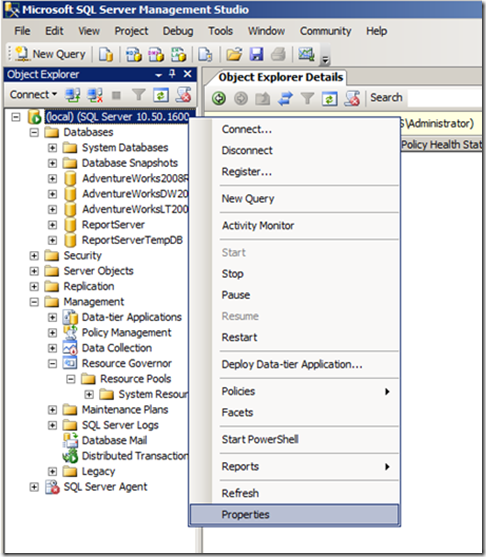Choose Refresh in the context menu
This screenshot has height=557, width=486.
(x=294, y=493)
